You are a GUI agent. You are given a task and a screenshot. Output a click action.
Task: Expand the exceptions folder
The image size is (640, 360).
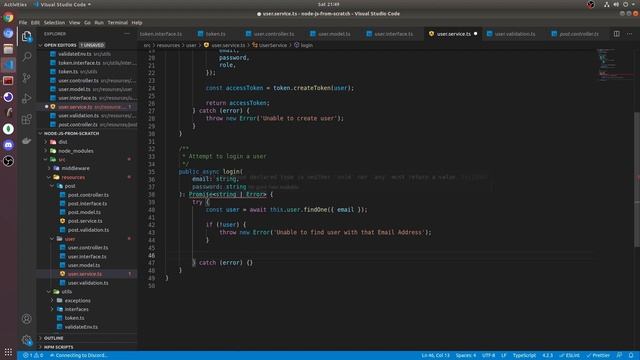78,301
